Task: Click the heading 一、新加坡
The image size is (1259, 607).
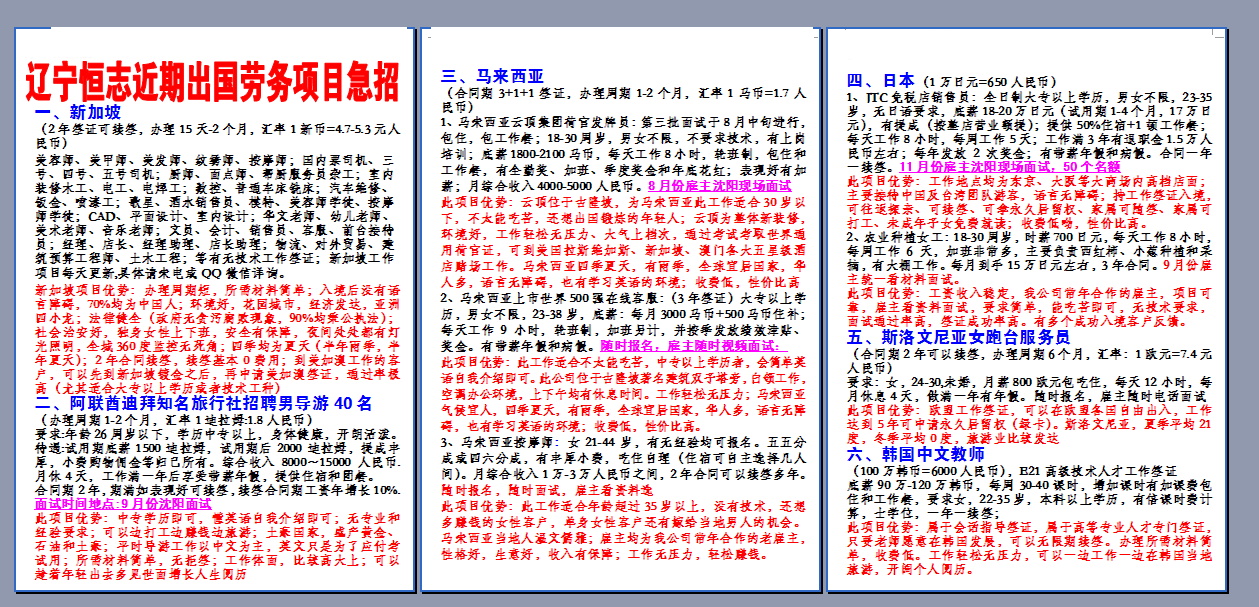Action: (x=77, y=112)
